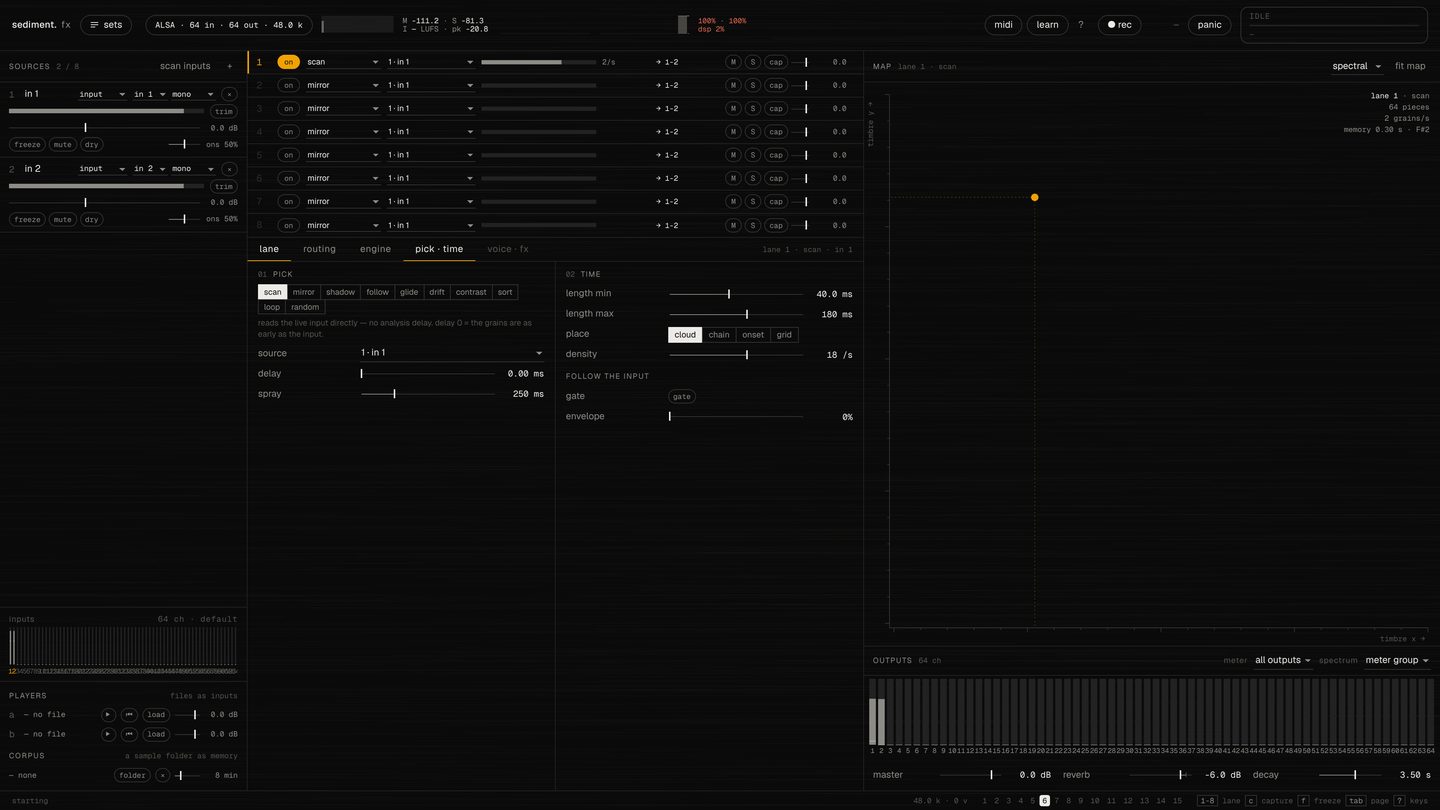The width and height of the screenshot is (1440, 810).
Task: Mute lane 1 with M button
Action: 733,62
